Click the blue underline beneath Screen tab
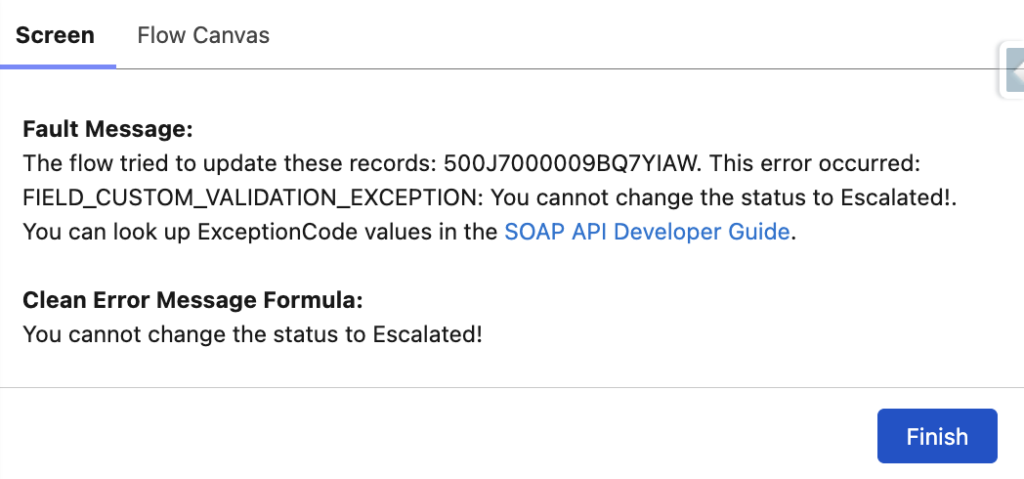 pos(58,66)
